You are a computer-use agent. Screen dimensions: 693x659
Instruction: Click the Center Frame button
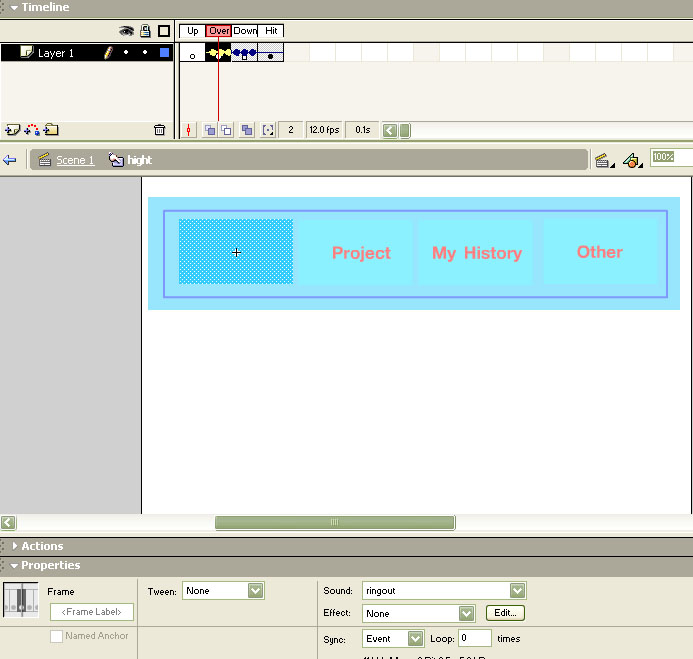click(x=190, y=130)
